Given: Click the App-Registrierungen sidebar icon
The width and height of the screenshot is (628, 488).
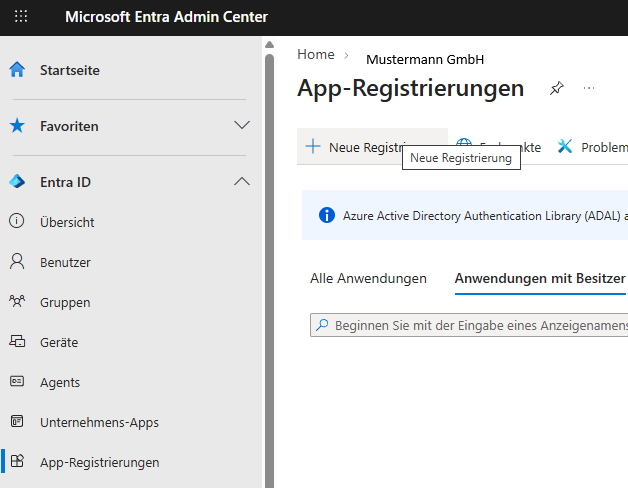Looking at the screenshot, I should (x=17, y=461).
